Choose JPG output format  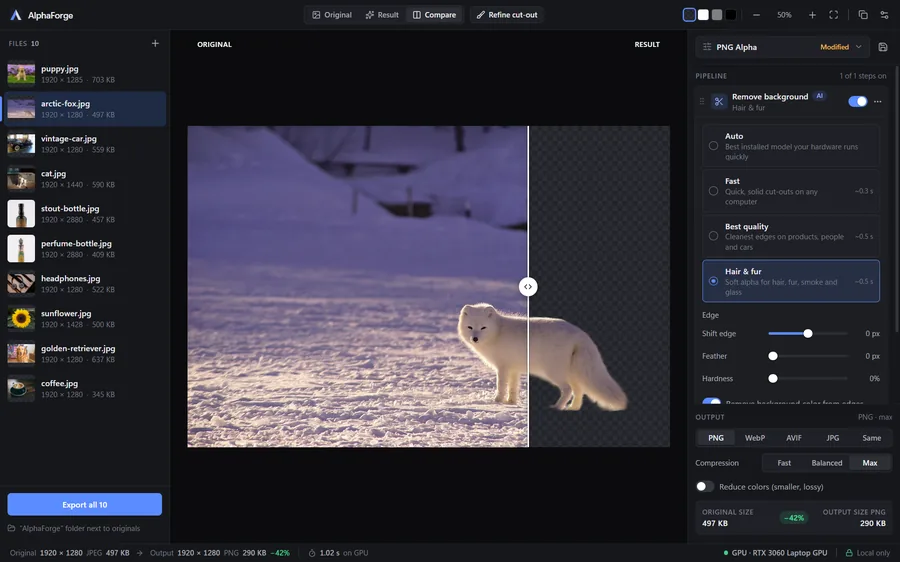832,437
